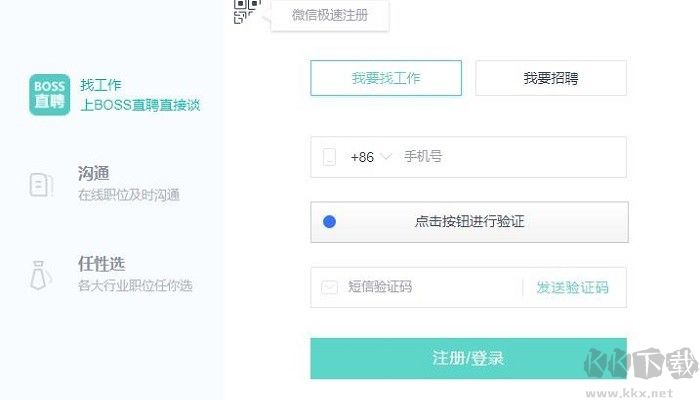Screen dimensions: 700x400
Task: Switch to the 我要招聘 tab
Action: pyautogui.click(x=550, y=78)
